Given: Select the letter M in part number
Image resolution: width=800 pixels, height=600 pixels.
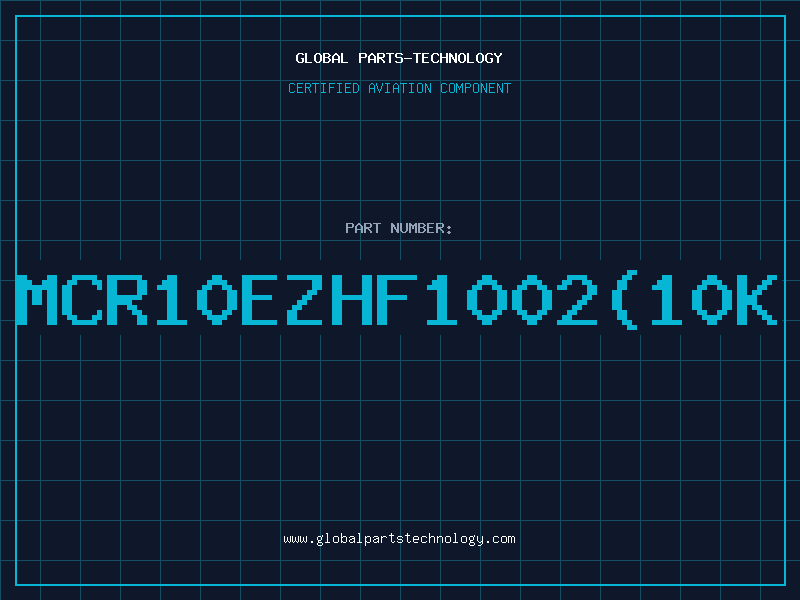Looking at the screenshot, I should point(37,300).
